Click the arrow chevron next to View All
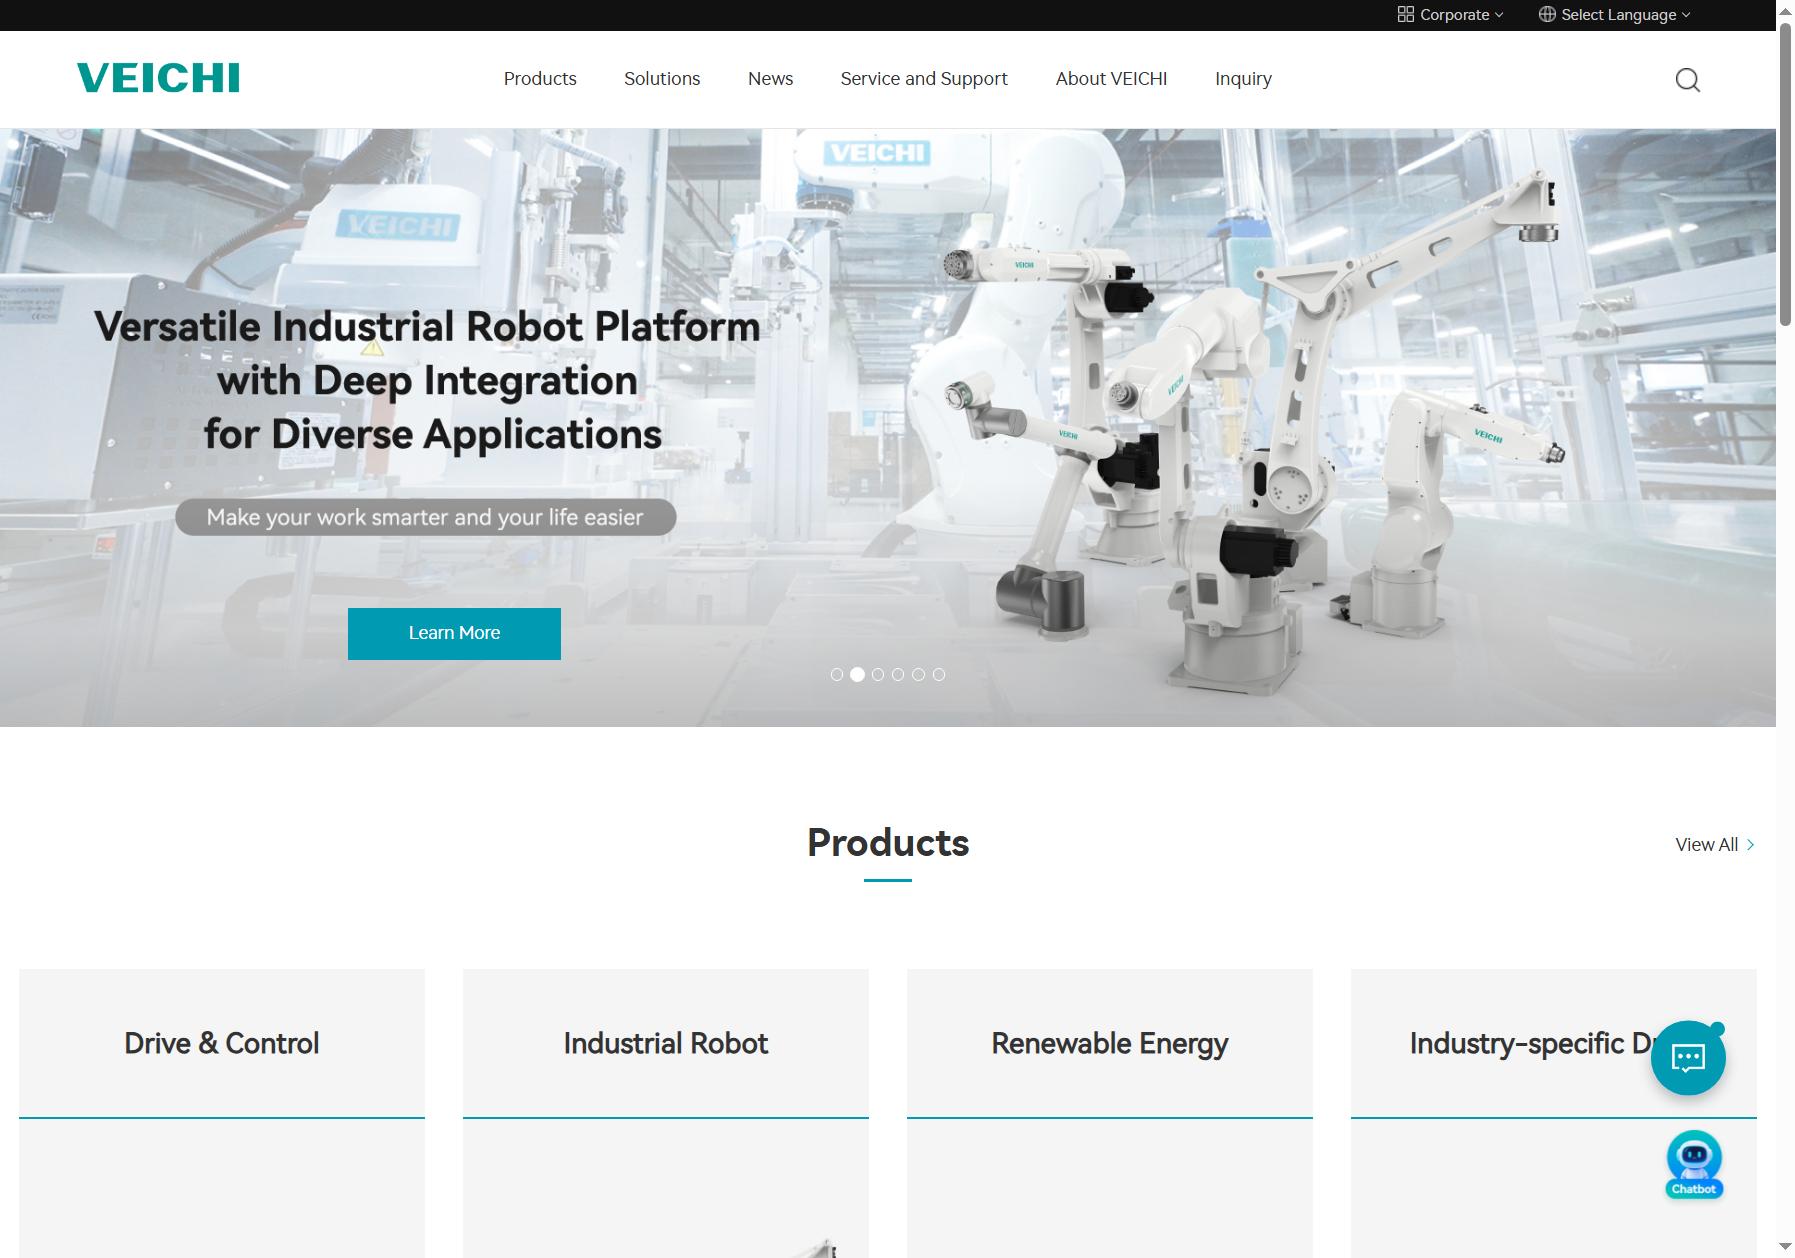Image resolution: width=1795 pixels, height=1258 pixels. pyautogui.click(x=1750, y=845)
